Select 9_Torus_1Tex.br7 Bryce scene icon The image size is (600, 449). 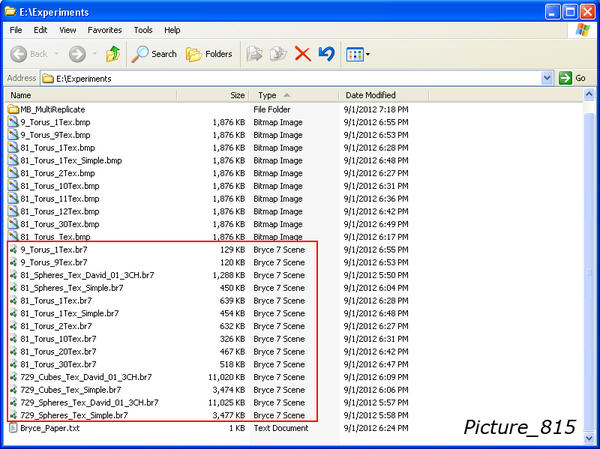[x=14, y=250]
